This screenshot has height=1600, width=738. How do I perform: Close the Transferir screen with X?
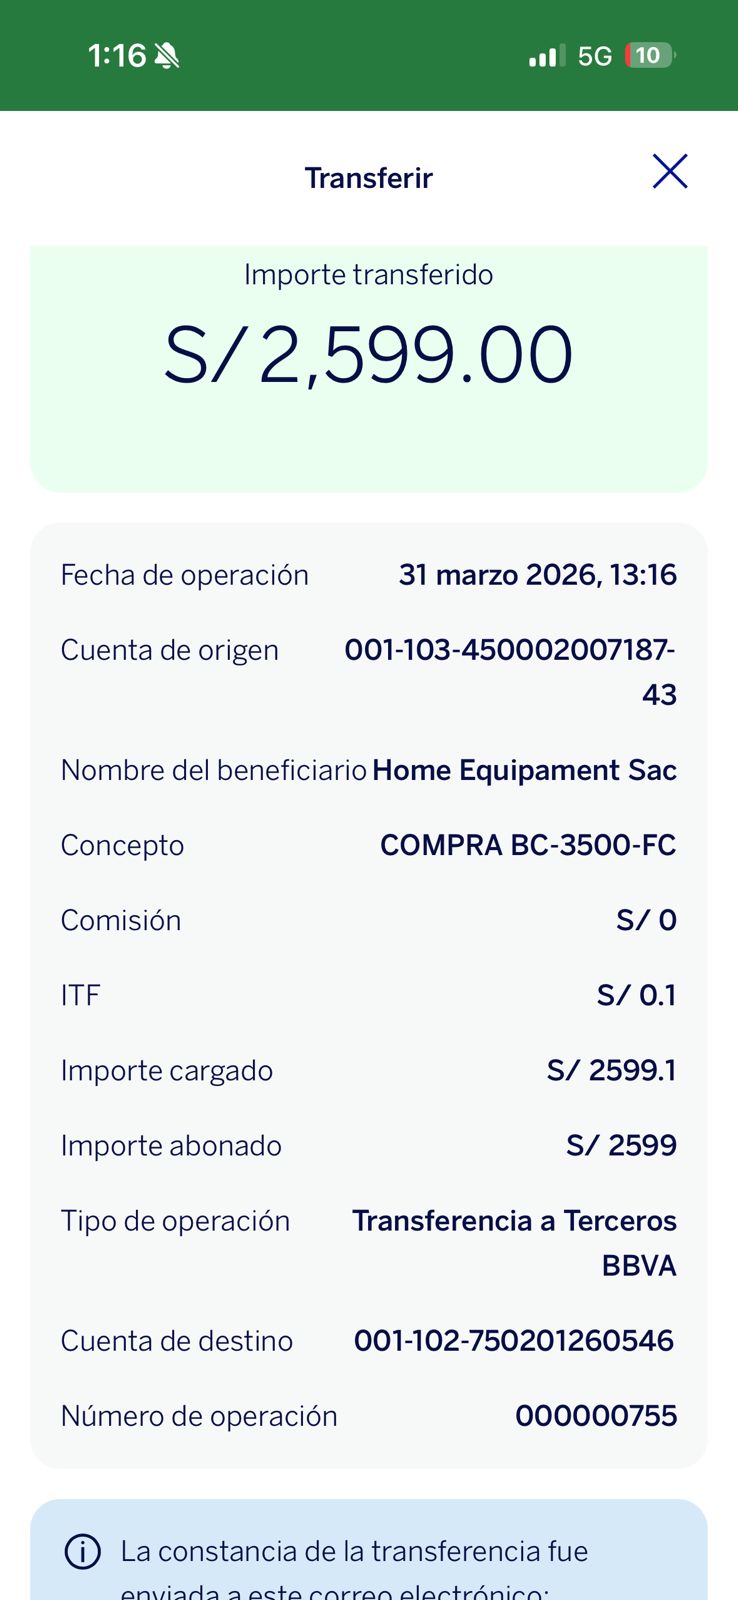click(670, 172)
